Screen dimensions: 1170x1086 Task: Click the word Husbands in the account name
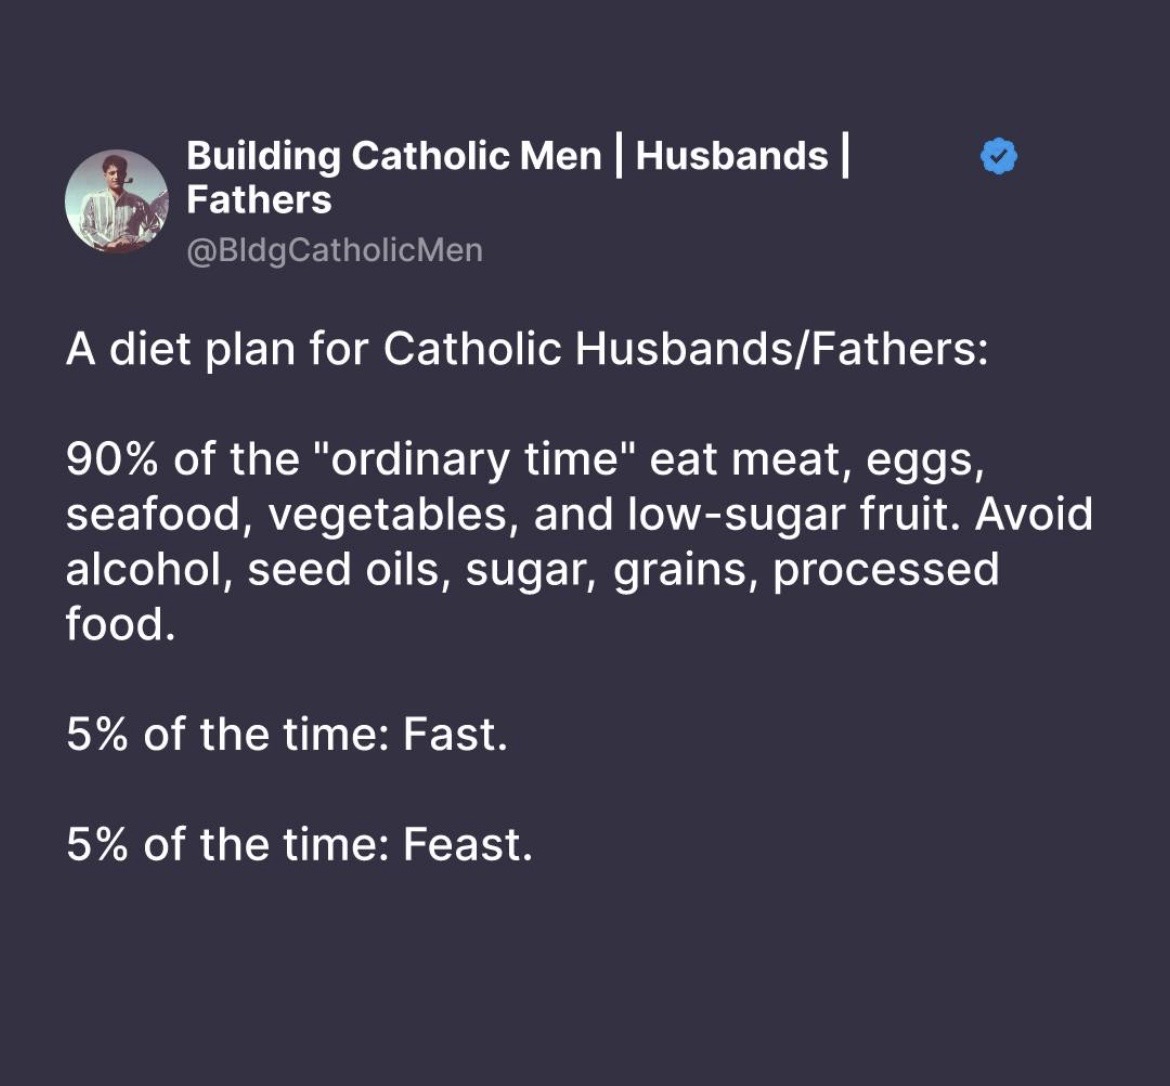point(732,156)
